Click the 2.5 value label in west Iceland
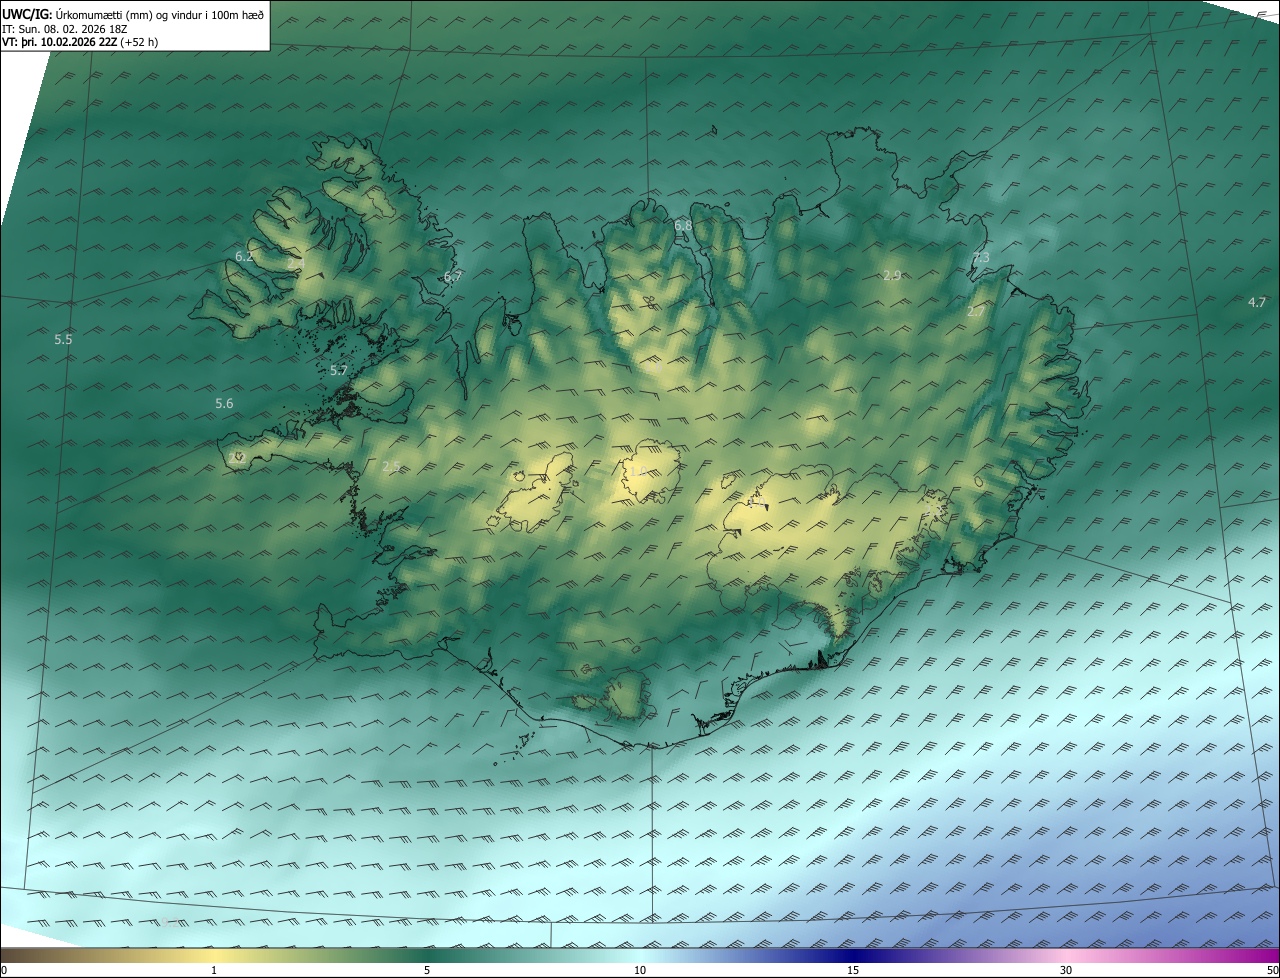1280x978 pixels. click(391, 466)
